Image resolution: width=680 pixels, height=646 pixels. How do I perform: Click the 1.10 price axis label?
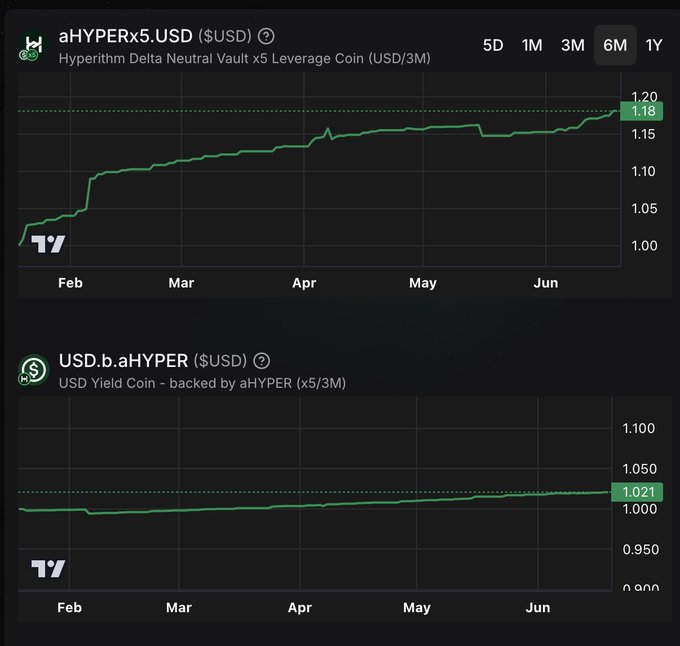[643, 171]
